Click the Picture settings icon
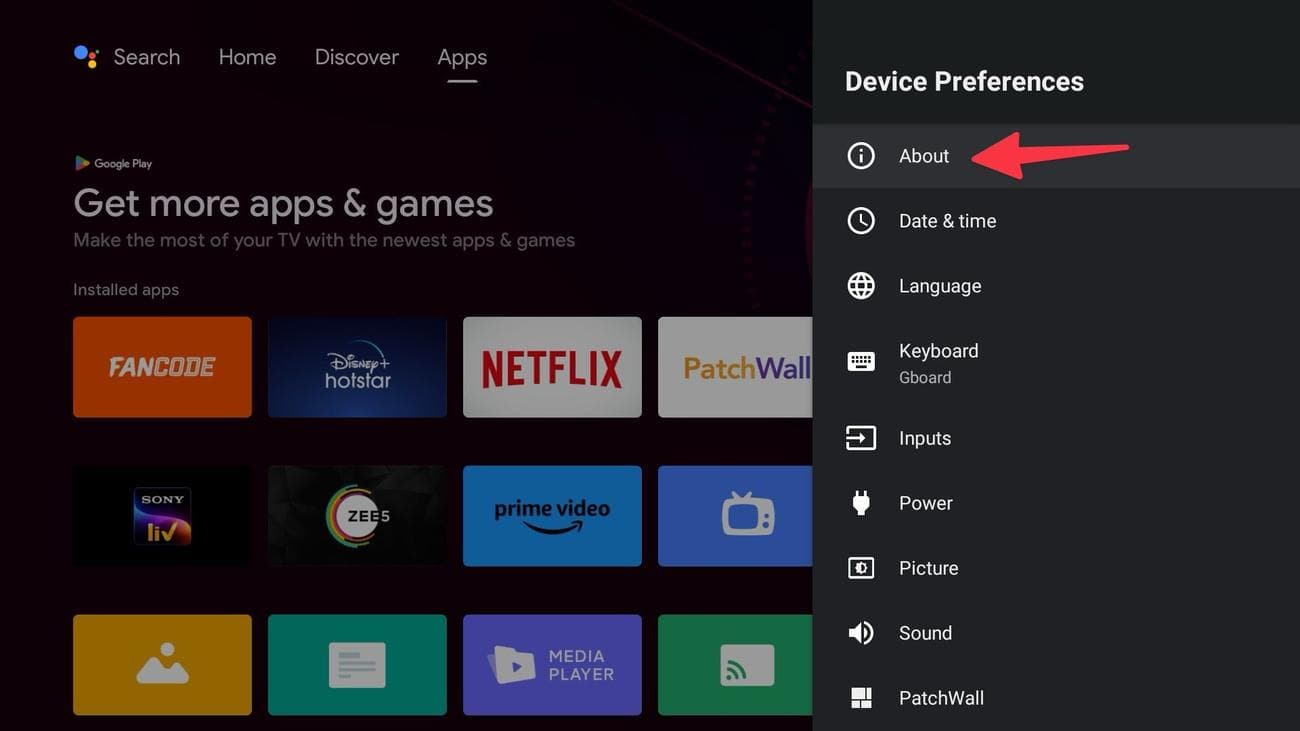 pyautogui.click(x=861, y=567)
